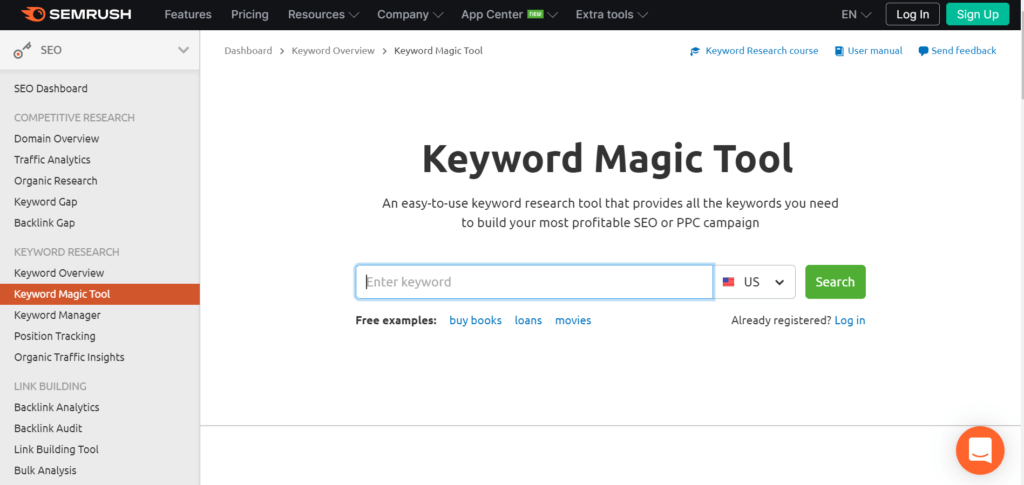Expand the EN language selector
This screenshot has height=485, width=1024.
click(856, 14)
